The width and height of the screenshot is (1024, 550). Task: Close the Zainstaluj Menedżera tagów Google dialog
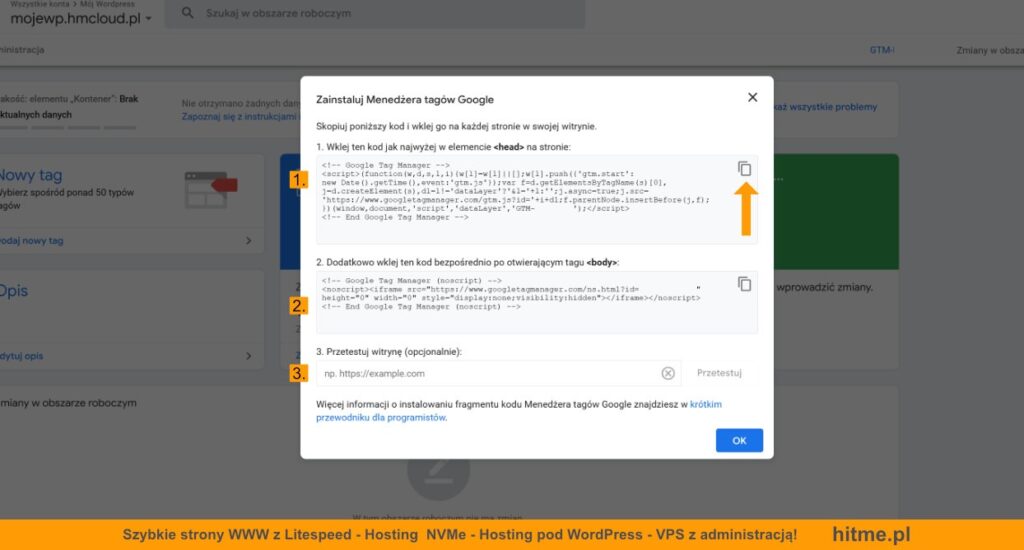[x=752, y=98]
